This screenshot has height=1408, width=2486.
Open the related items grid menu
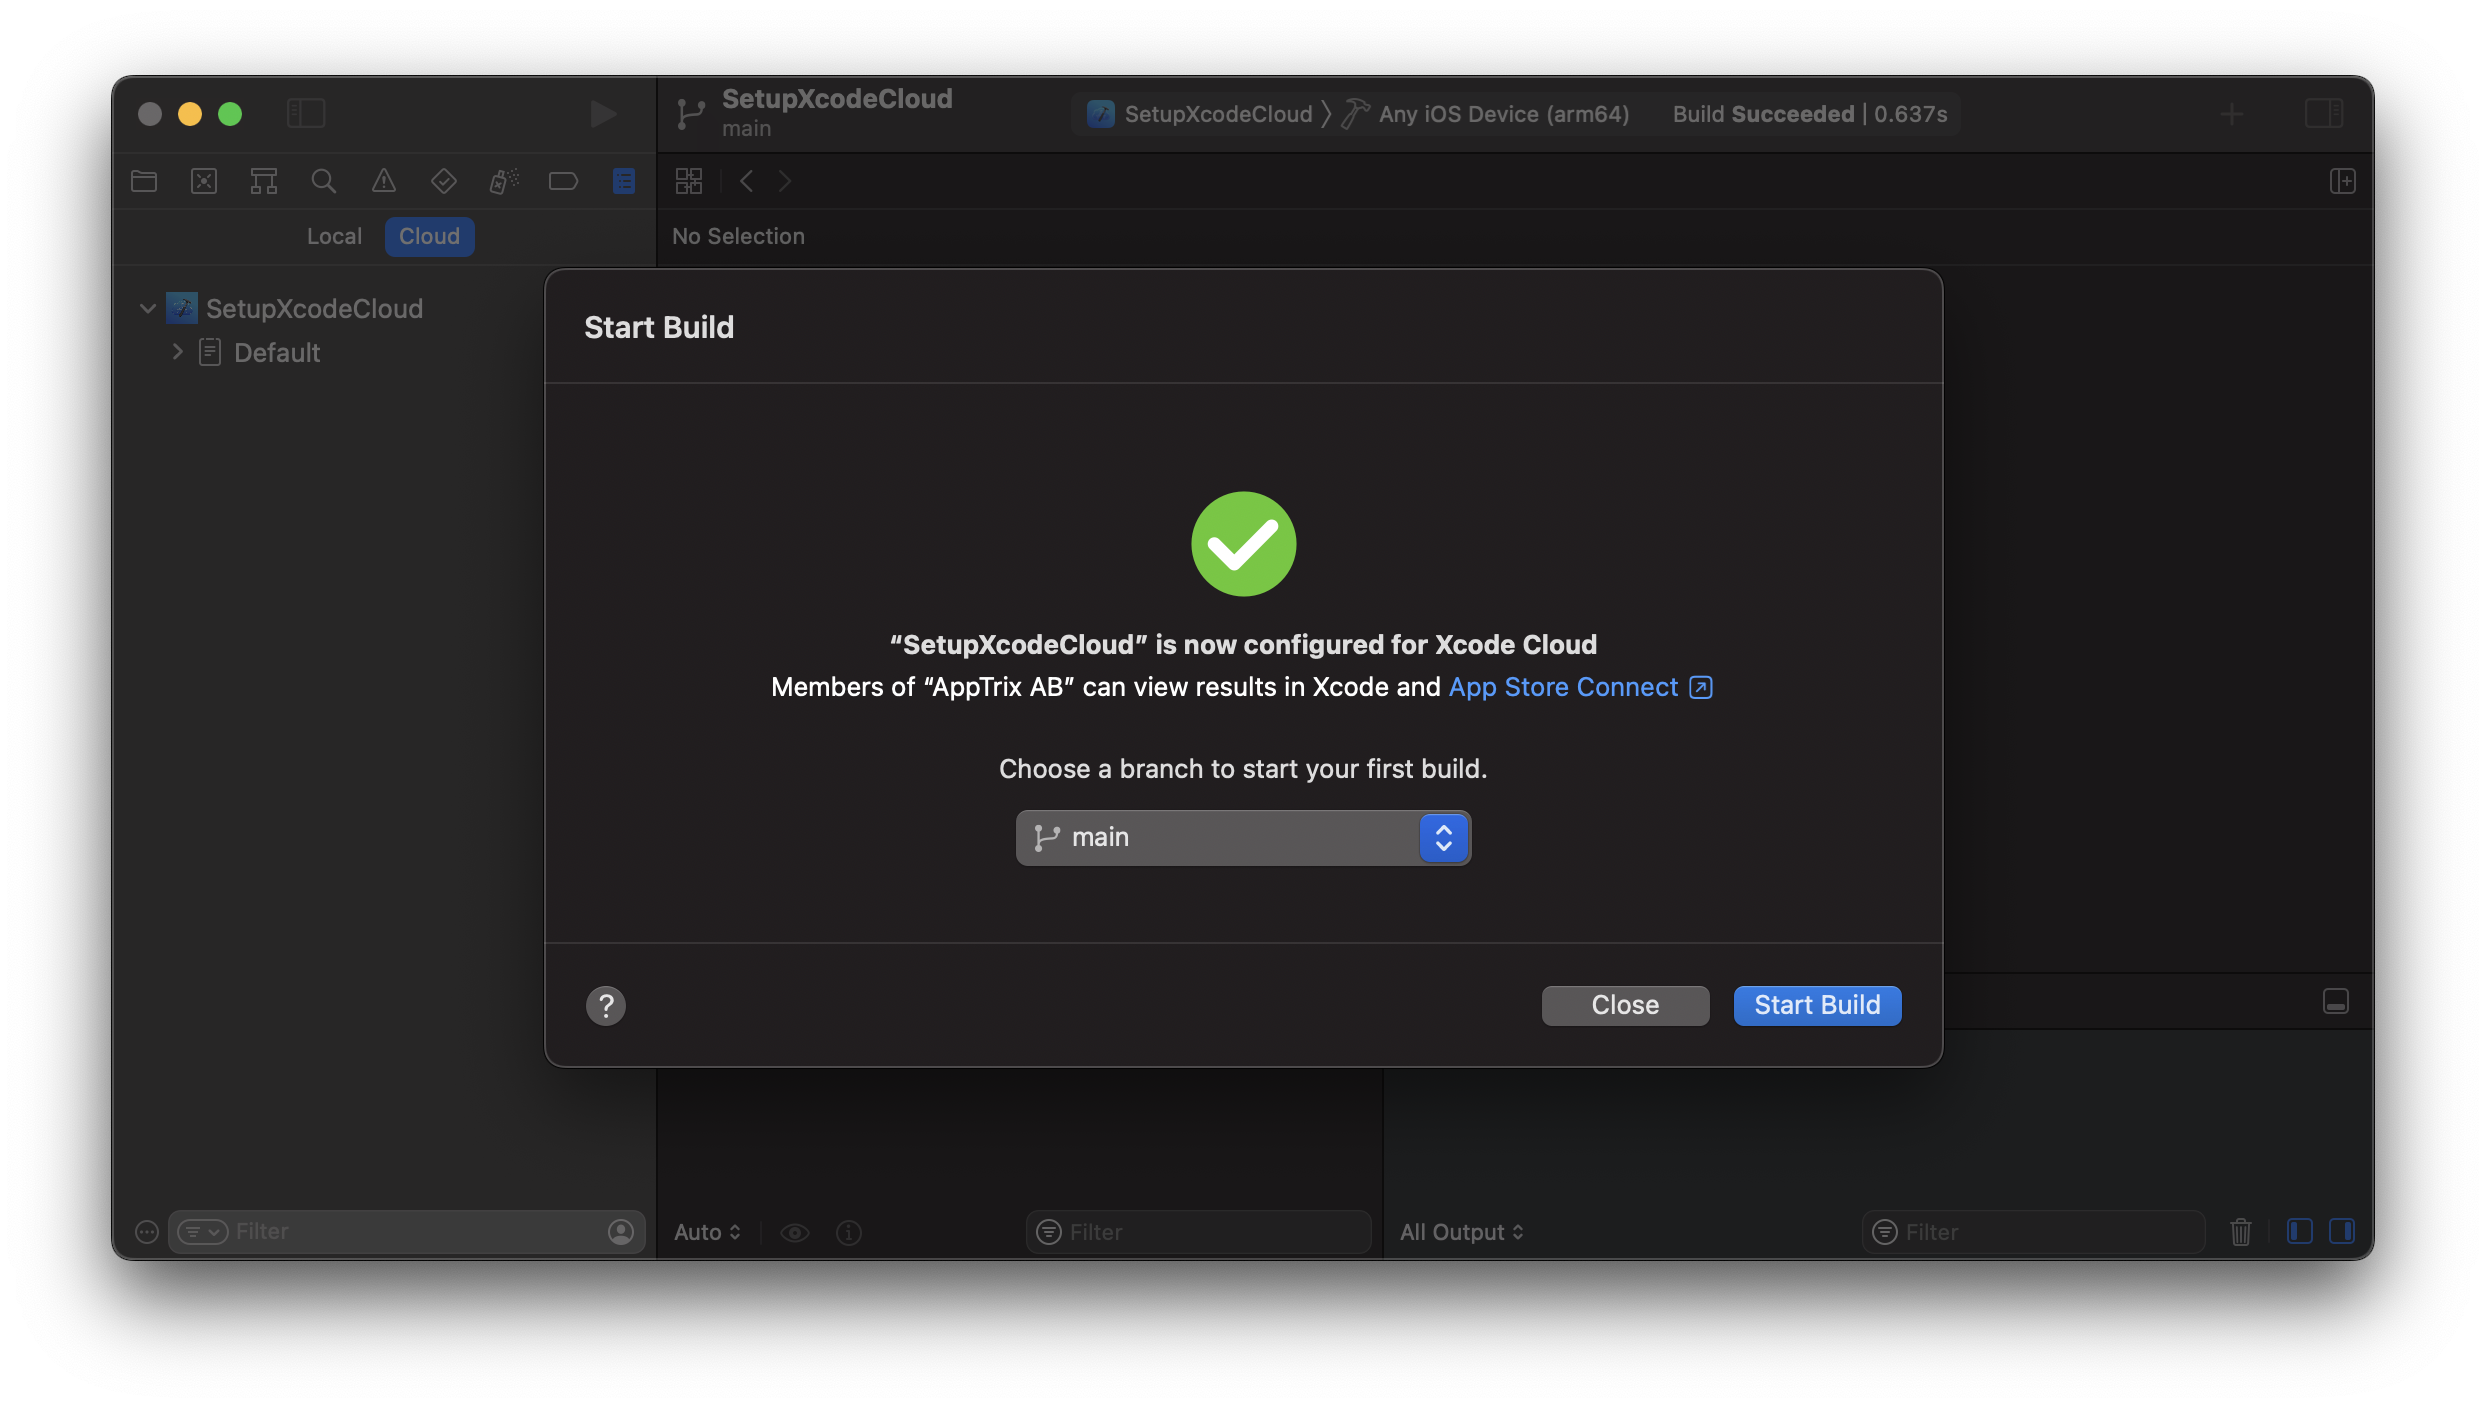(689, 181)
